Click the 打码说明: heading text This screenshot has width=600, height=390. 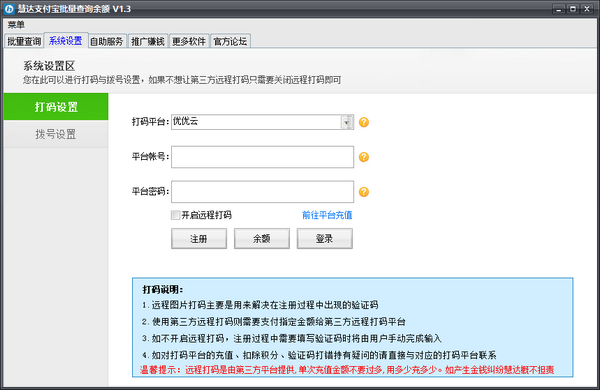163,289
